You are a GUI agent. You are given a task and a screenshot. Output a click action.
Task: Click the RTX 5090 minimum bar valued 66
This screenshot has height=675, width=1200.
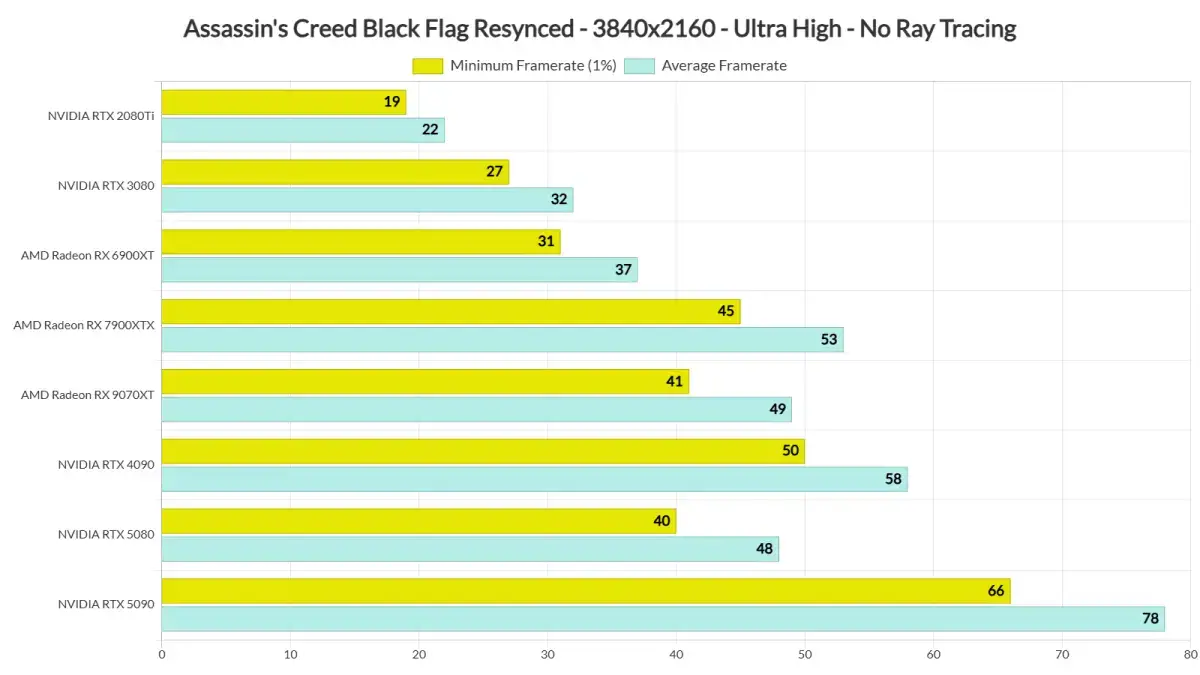click(x=586, y=591)
